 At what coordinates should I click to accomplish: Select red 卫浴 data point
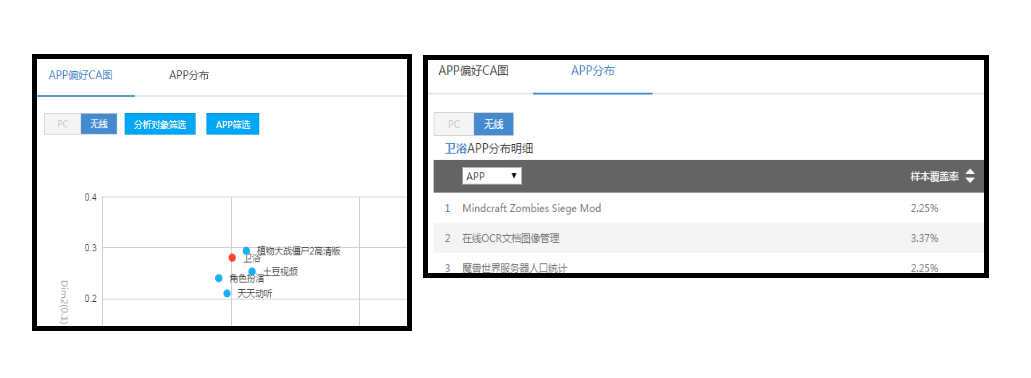coord(232,258)
